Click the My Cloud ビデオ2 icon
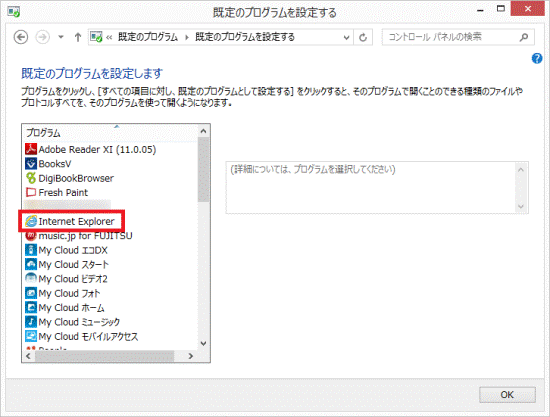This screenshot has height=417, width=550. pos(31,278)
